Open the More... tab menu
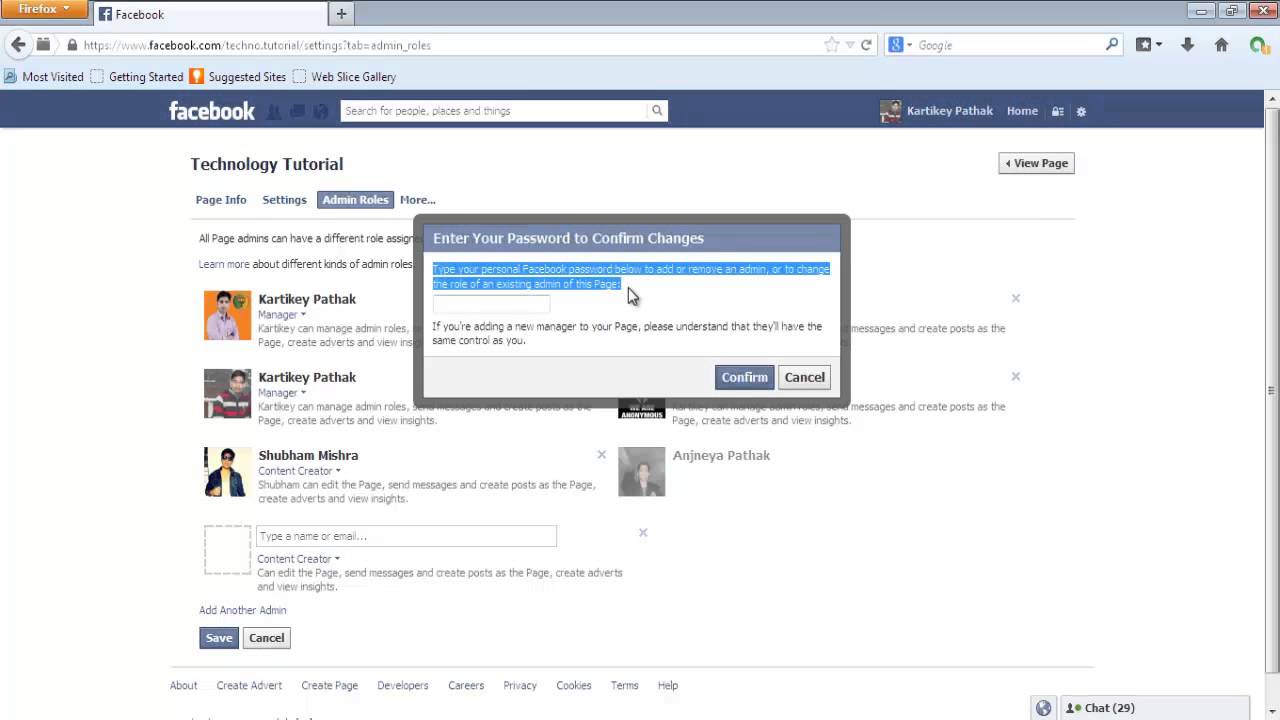 pos(418,200)
